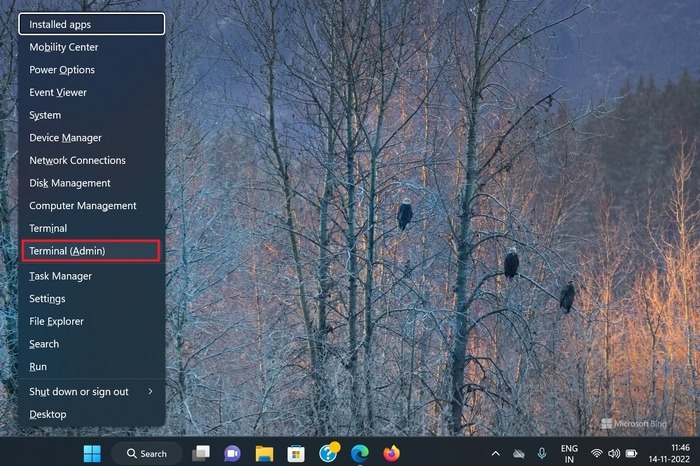Select Power Options entry
Image resolution: width=700 pixels, height=466 pixels.
coord(92,70)
